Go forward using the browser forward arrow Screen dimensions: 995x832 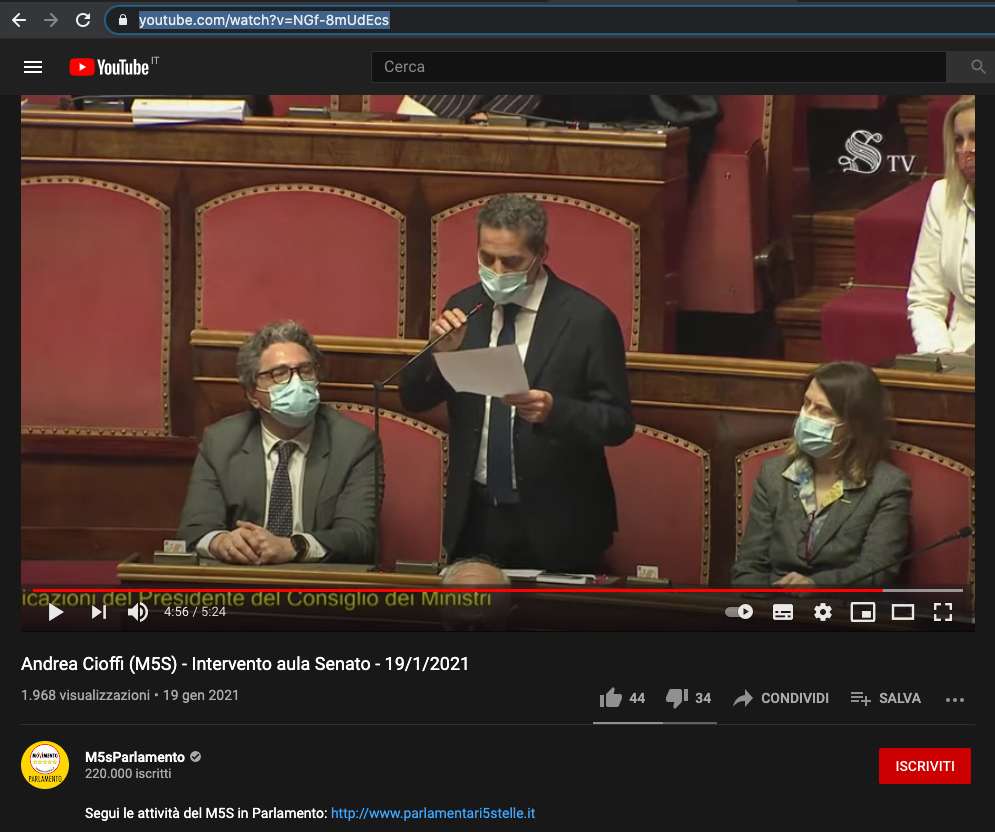click(x=51, y=20)
